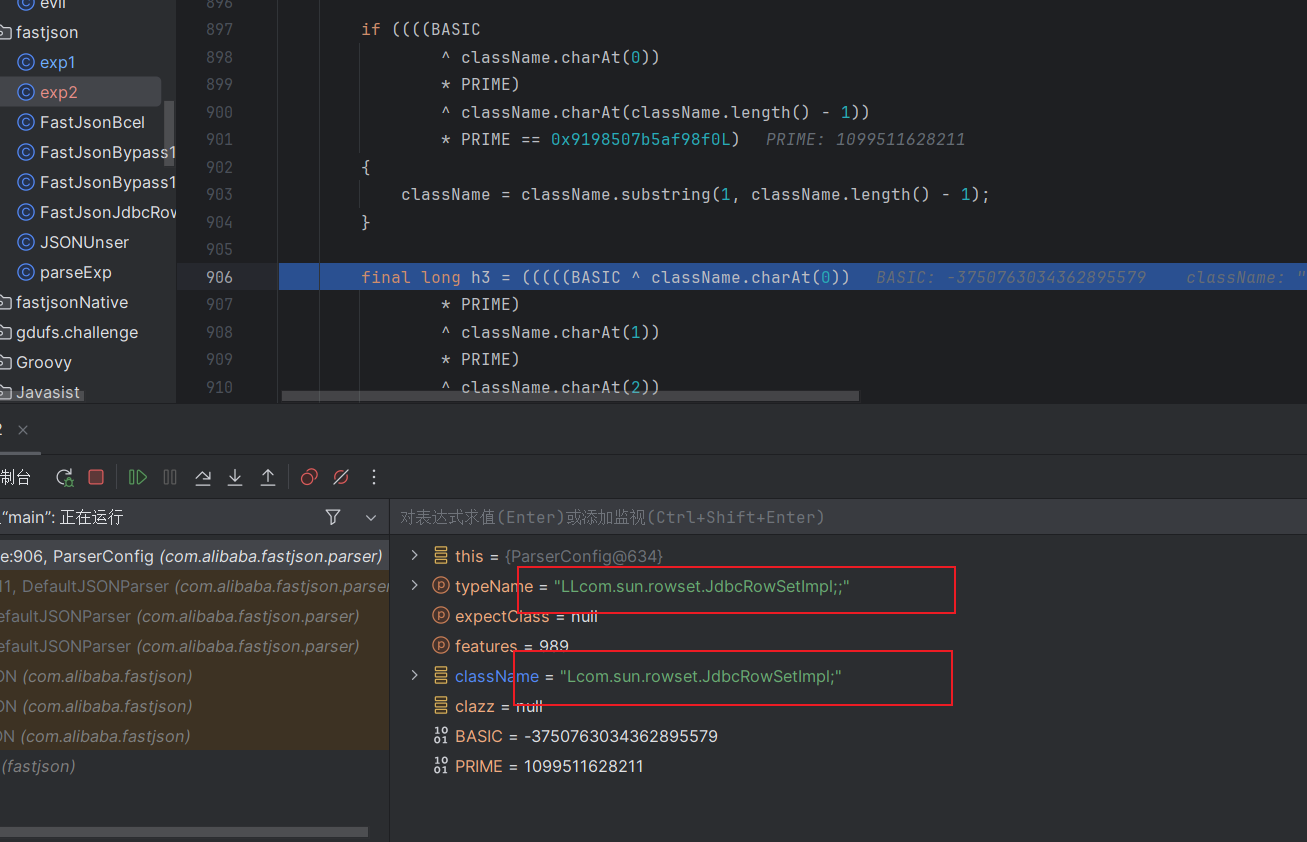Viewport: 1307px width, 842px height.
Task: Click the expectClass parameter icon
Action: click(441, 616)
